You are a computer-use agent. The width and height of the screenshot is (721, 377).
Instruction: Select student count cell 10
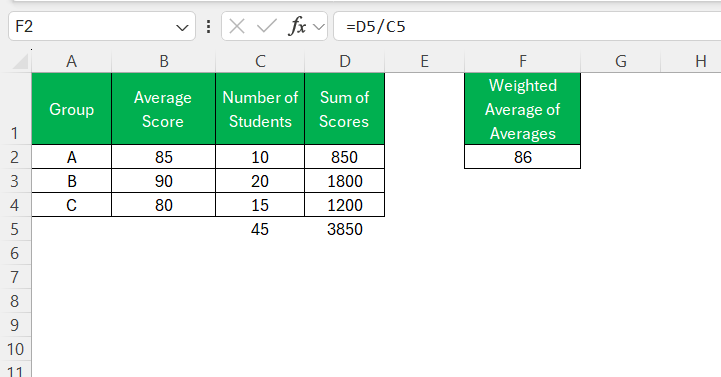(260, 157)
